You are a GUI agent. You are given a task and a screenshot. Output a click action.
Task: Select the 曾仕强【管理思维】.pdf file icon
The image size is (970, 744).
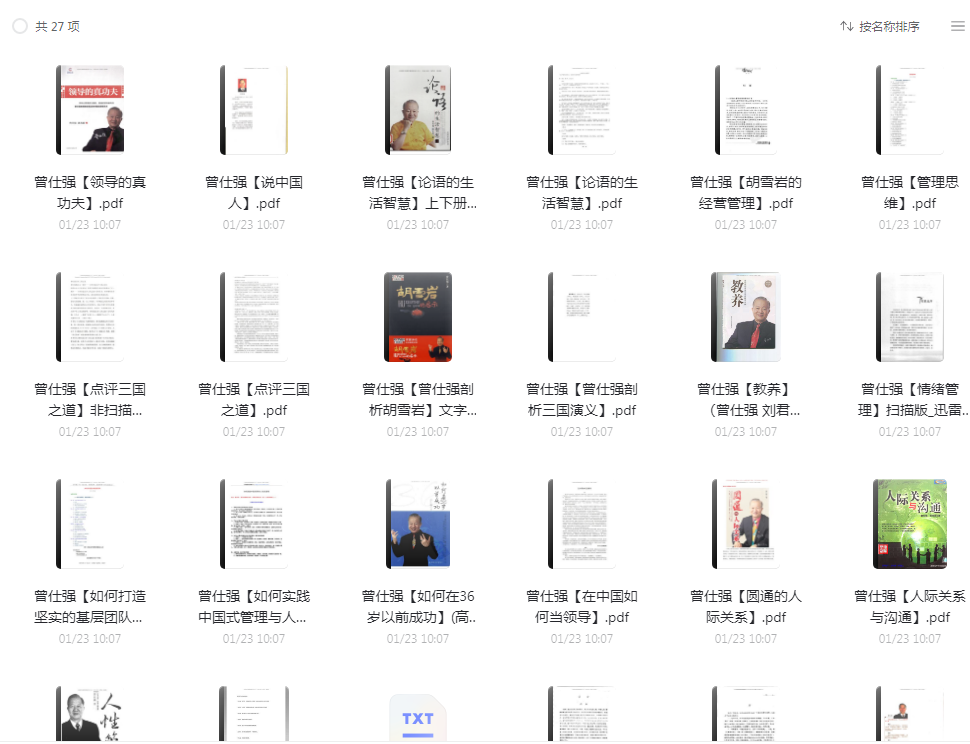pyautogui.click(x=910, y=110)
